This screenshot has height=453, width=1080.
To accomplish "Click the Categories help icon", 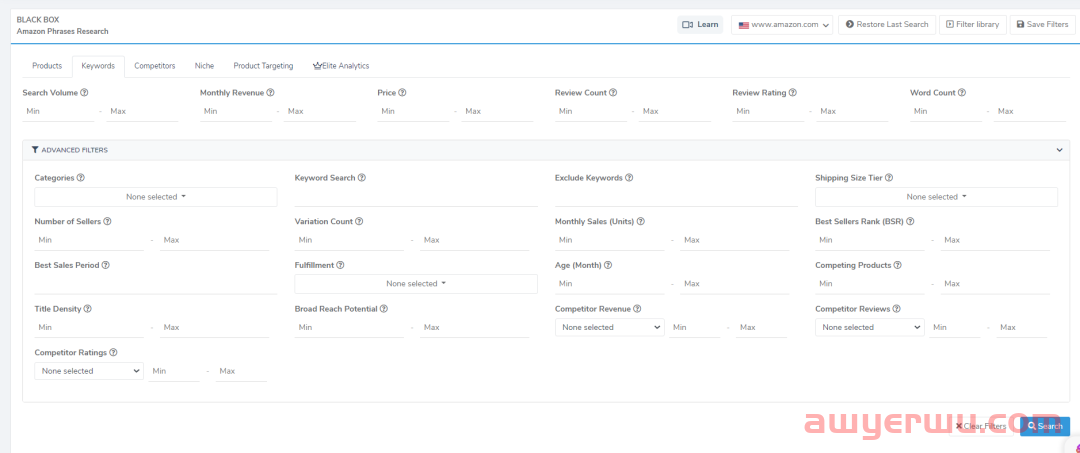I will [81, 178].
